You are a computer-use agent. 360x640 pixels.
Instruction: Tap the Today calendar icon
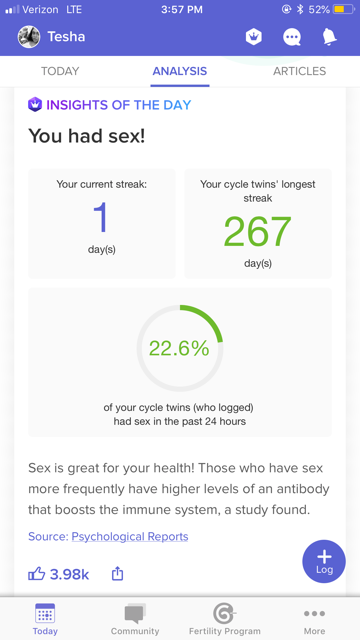pos(45,613)
